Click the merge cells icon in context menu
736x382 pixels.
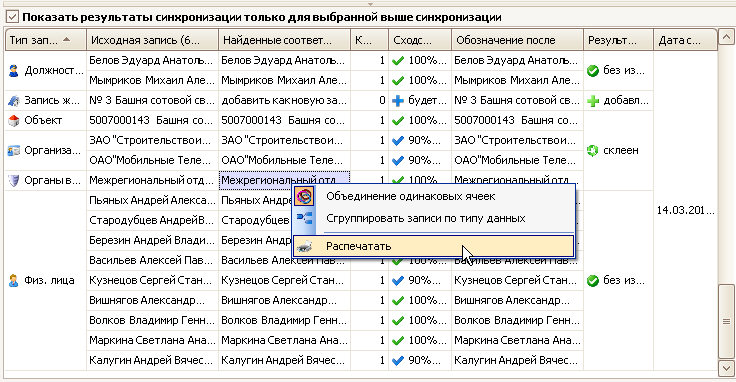[304, 197]
